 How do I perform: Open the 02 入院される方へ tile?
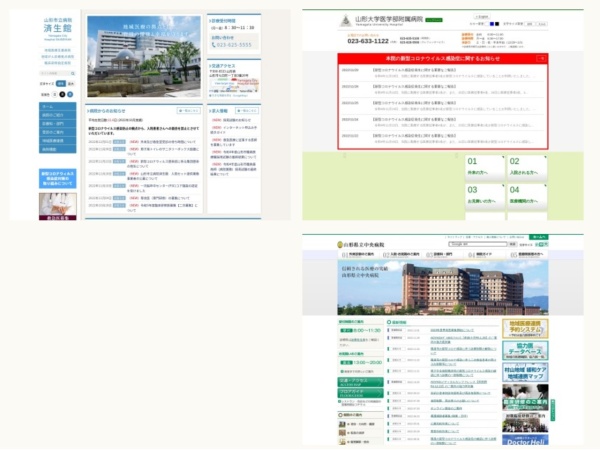(527, 166)
